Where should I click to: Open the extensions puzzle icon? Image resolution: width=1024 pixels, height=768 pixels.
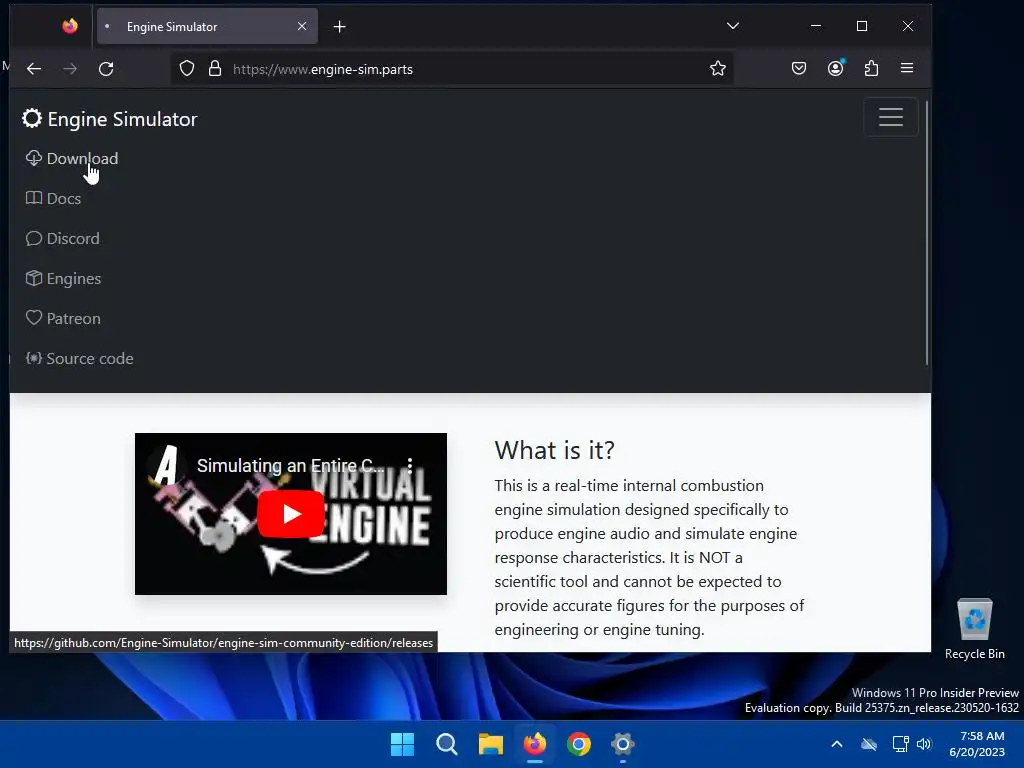click(x=871, y=68)
